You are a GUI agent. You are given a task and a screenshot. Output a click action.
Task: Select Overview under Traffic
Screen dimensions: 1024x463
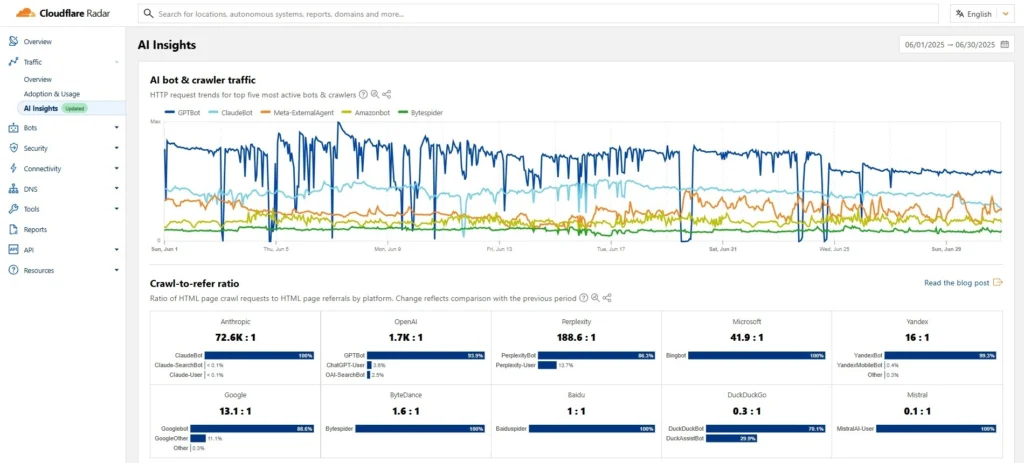click(x=37, y=79)
